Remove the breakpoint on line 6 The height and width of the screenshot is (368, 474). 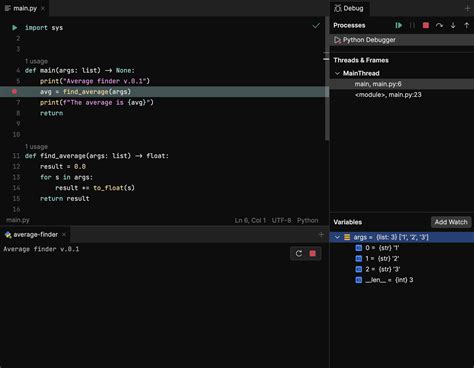pos(14,92)
